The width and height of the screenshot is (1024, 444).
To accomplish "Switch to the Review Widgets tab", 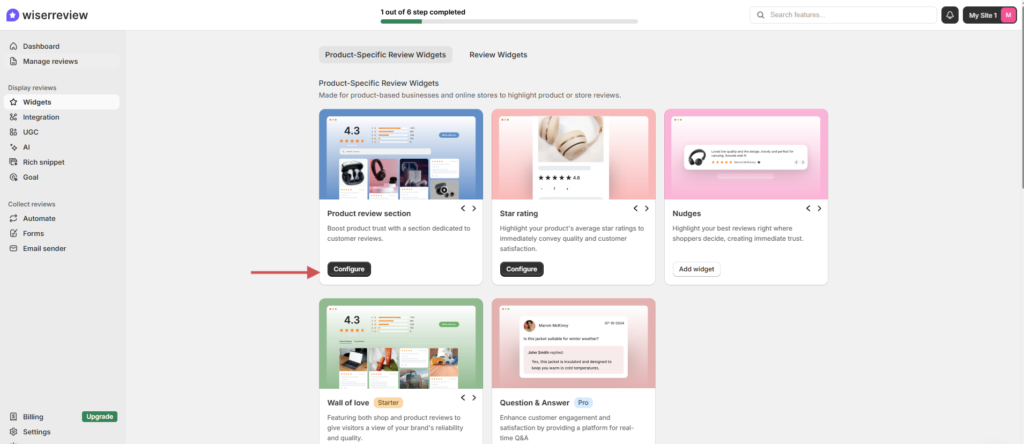I will (x=498, y=55).
